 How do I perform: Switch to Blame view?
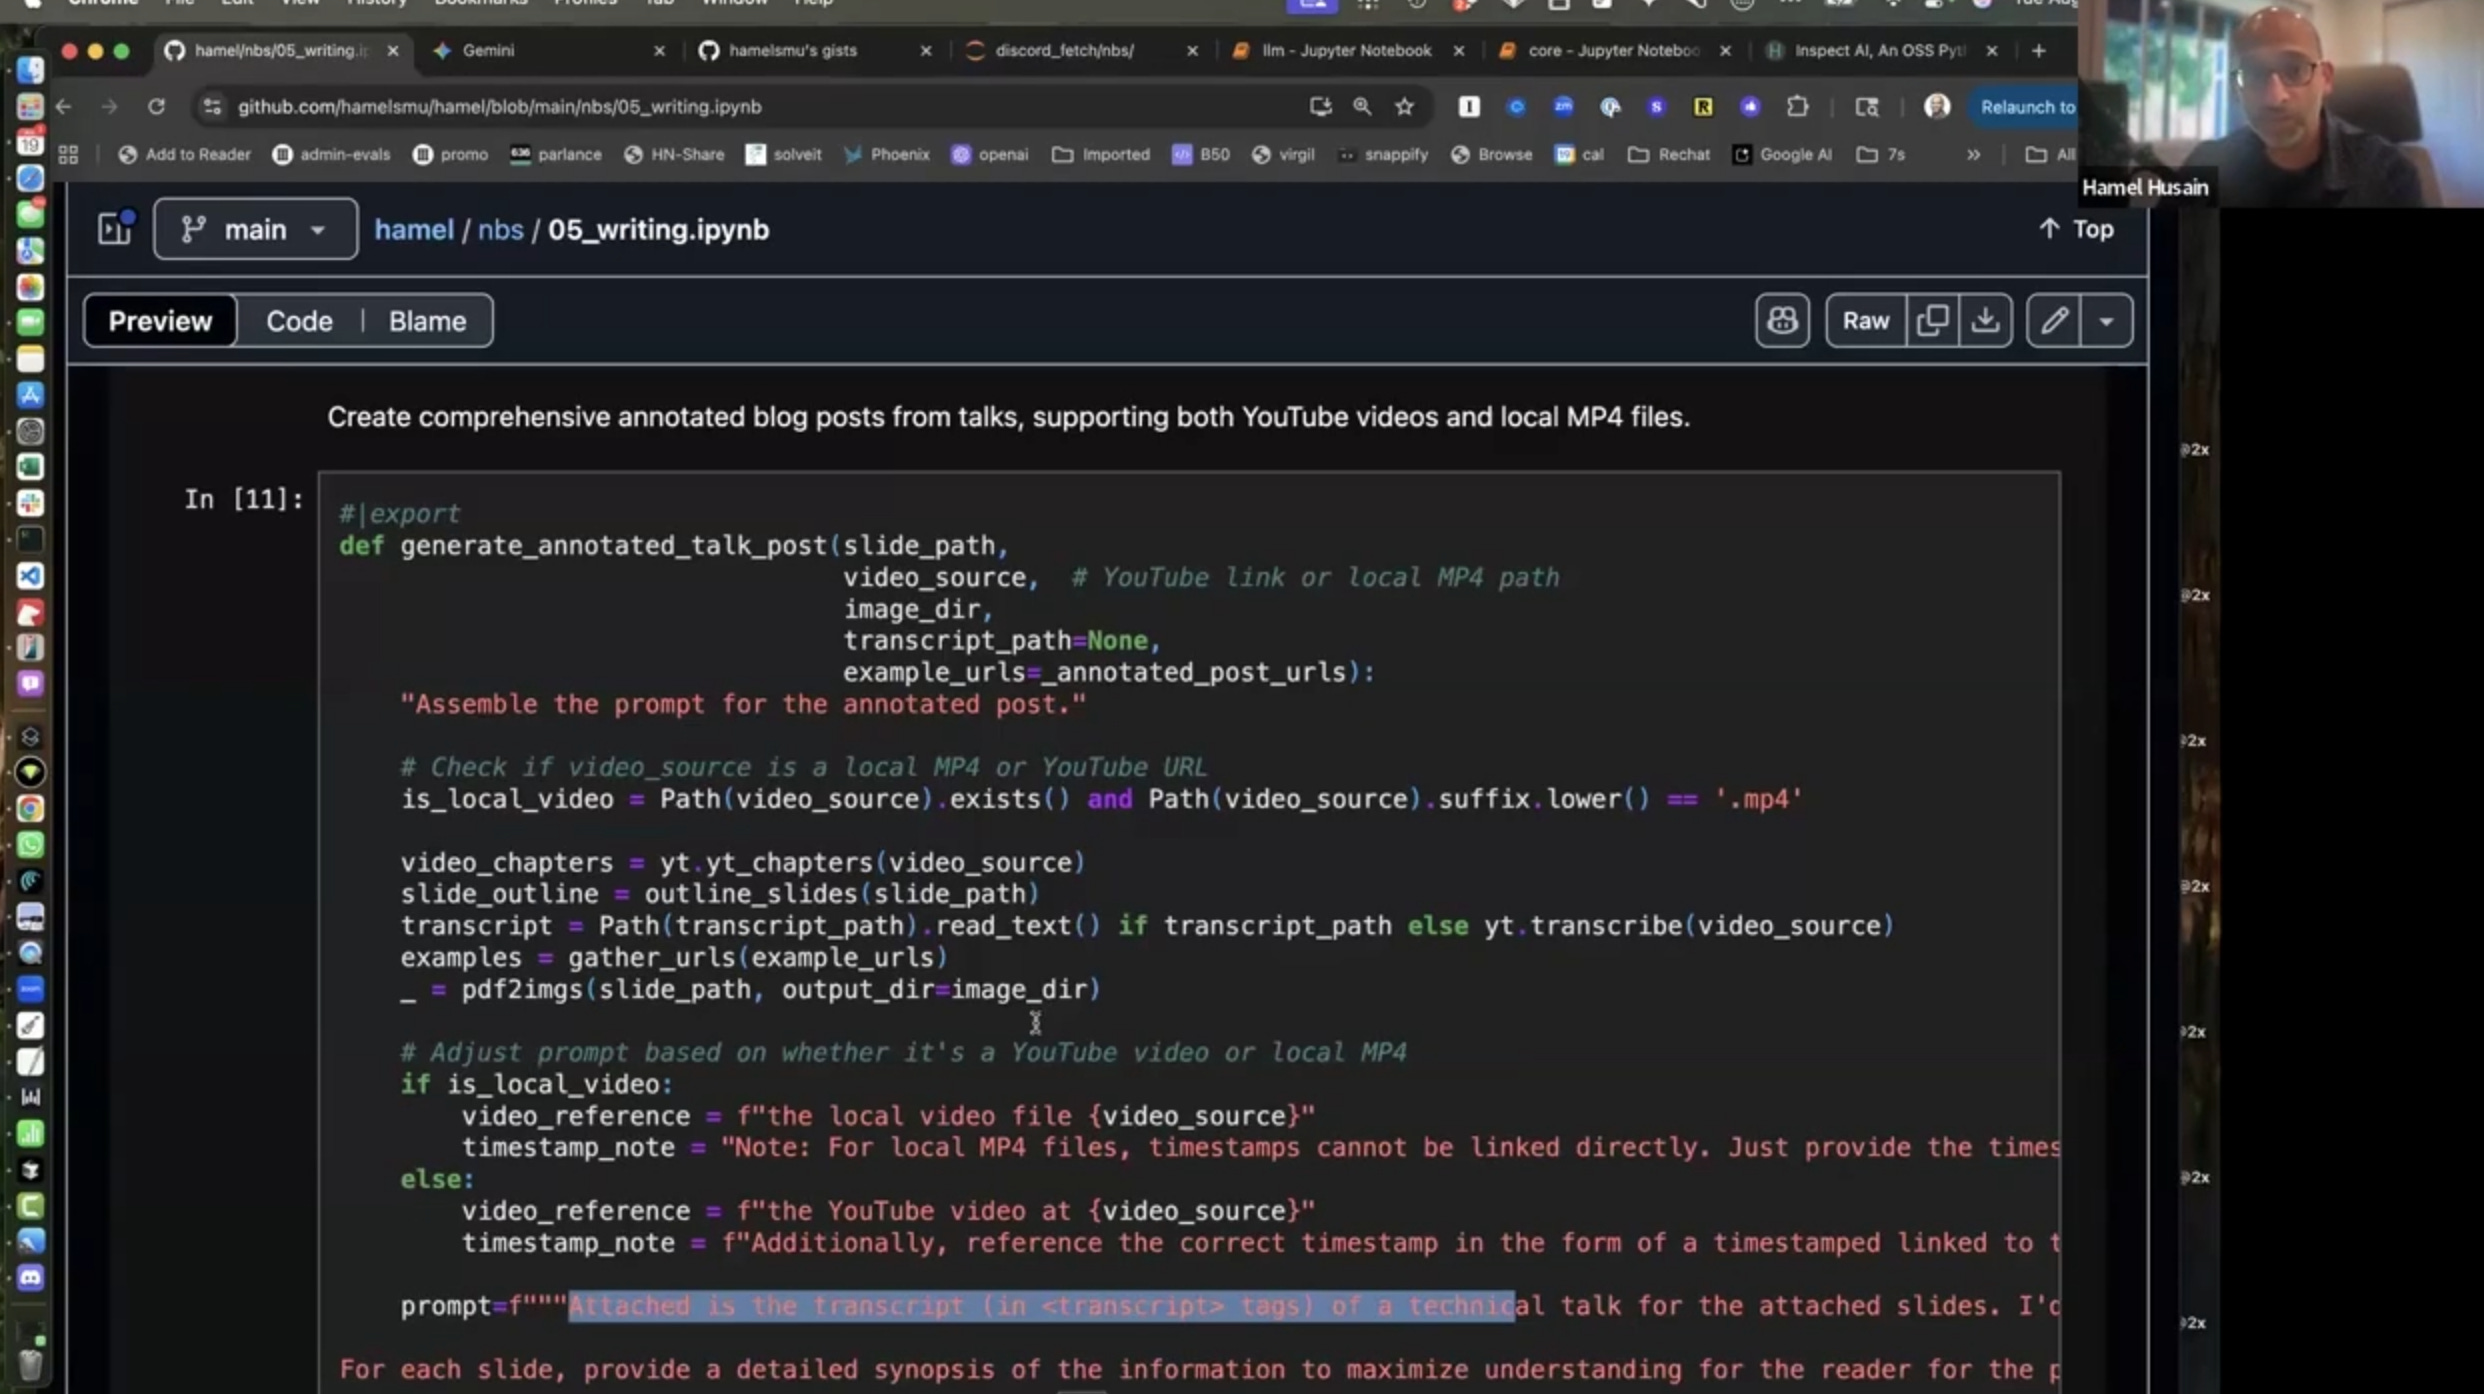pyautogui.click(x=427, y=321)
